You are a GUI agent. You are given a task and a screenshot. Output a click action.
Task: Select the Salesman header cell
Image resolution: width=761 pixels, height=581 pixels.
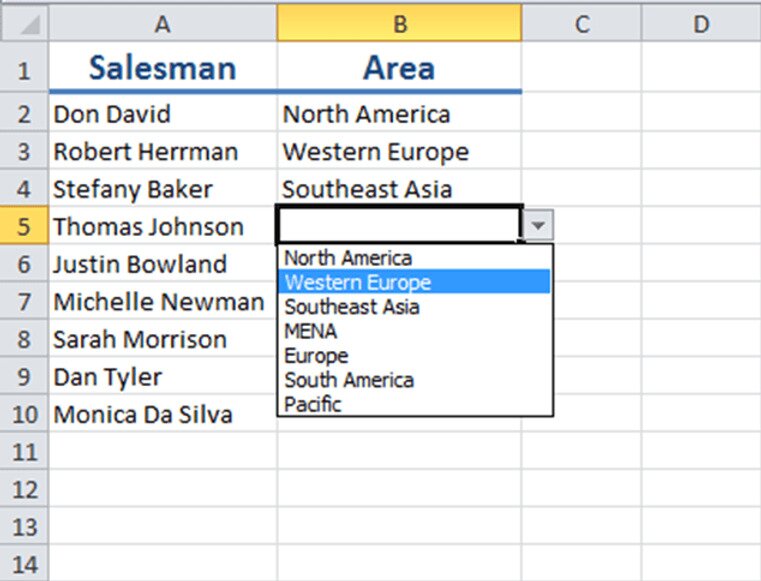(x=163, y=68)
